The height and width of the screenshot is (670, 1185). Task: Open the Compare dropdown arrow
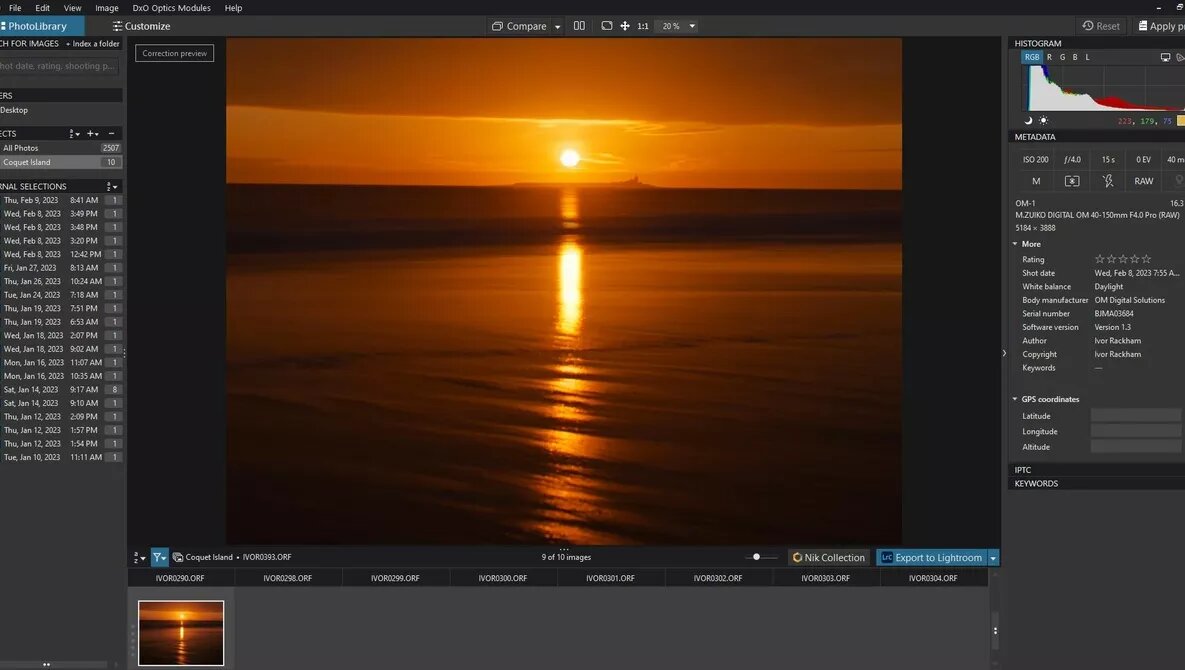[558, 27]
